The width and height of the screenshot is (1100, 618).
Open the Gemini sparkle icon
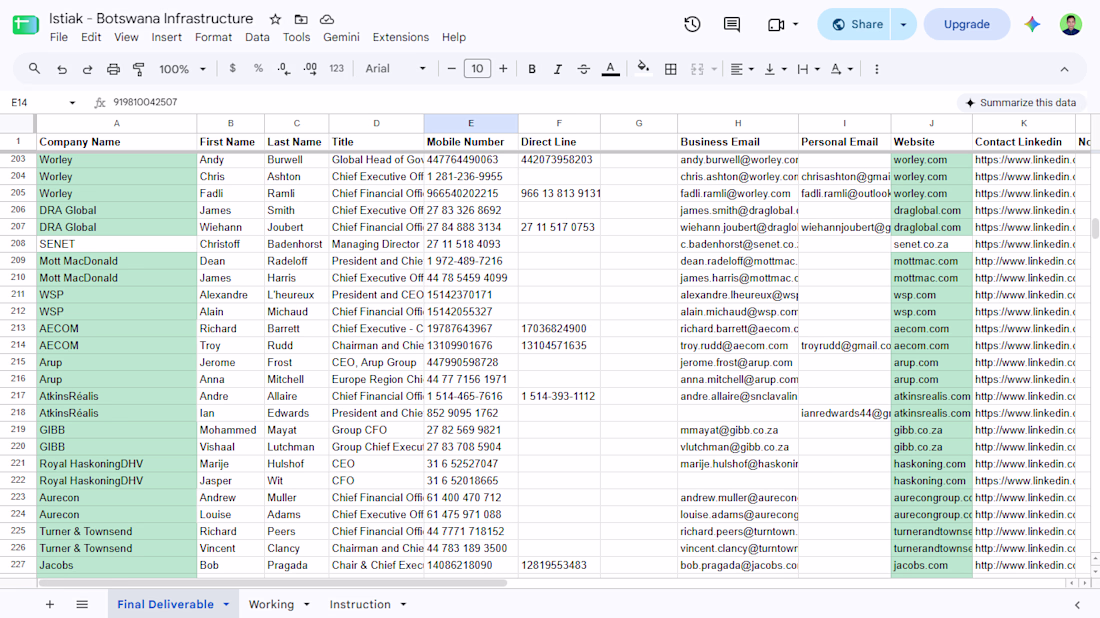tap(1032, 25)
